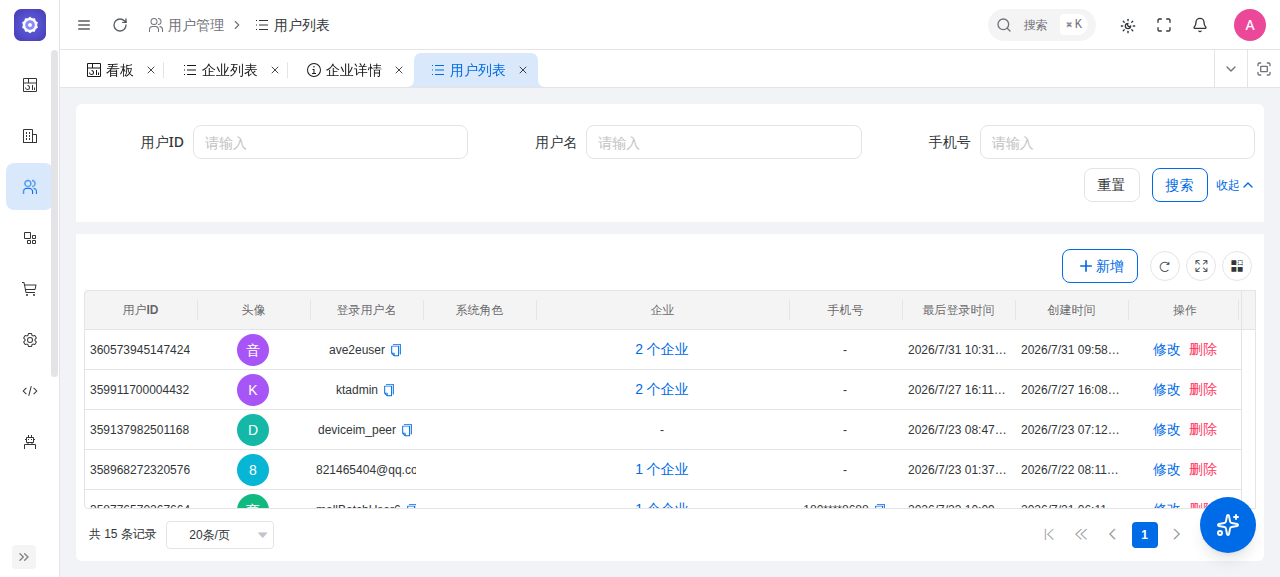Open tab list dropdown chevron
This screenshot has height=577, width=1280.
(x=1231, y=69)
